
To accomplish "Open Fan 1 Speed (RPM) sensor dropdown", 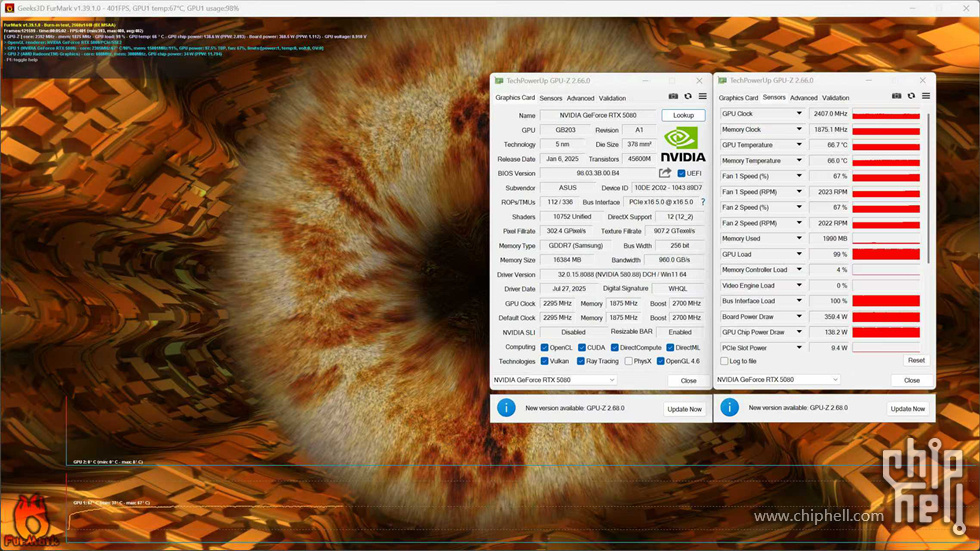I will (799, 192).
